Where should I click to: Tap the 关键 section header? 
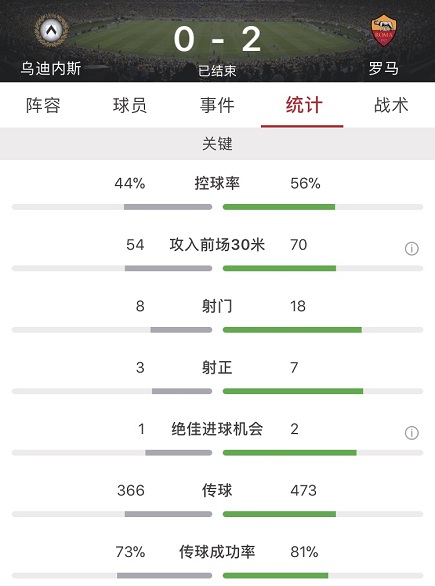coord(218,144)
